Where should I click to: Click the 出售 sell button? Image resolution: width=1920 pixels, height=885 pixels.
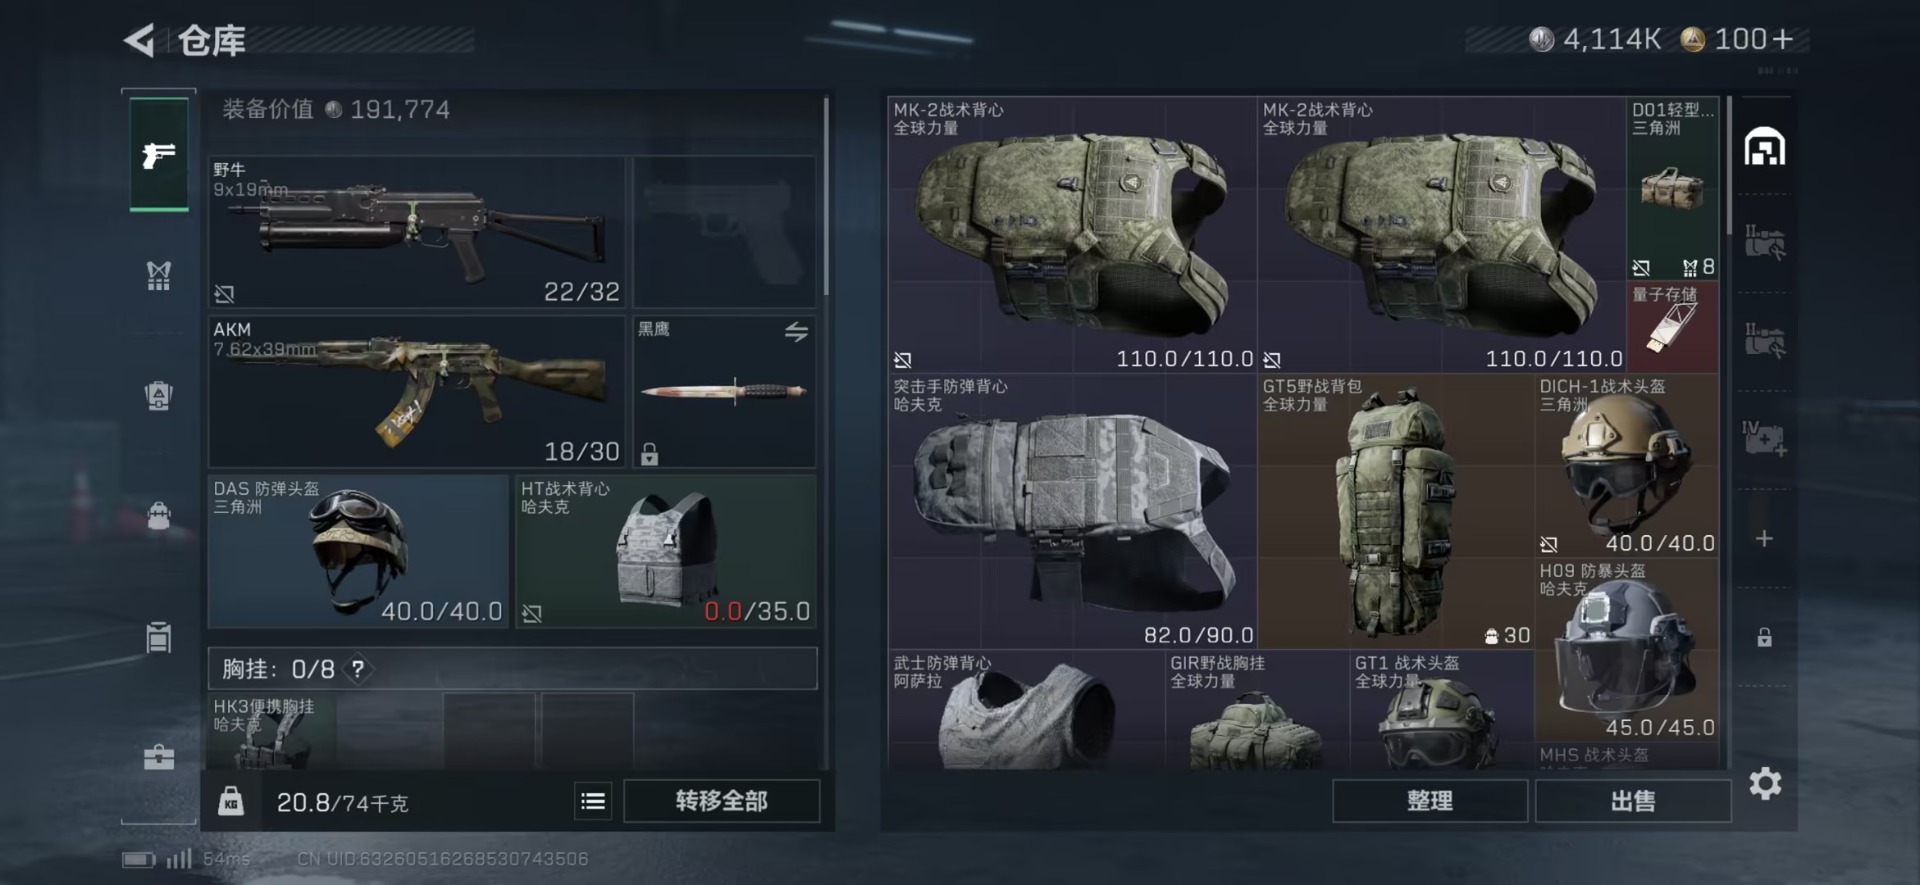coord(1633,801)
